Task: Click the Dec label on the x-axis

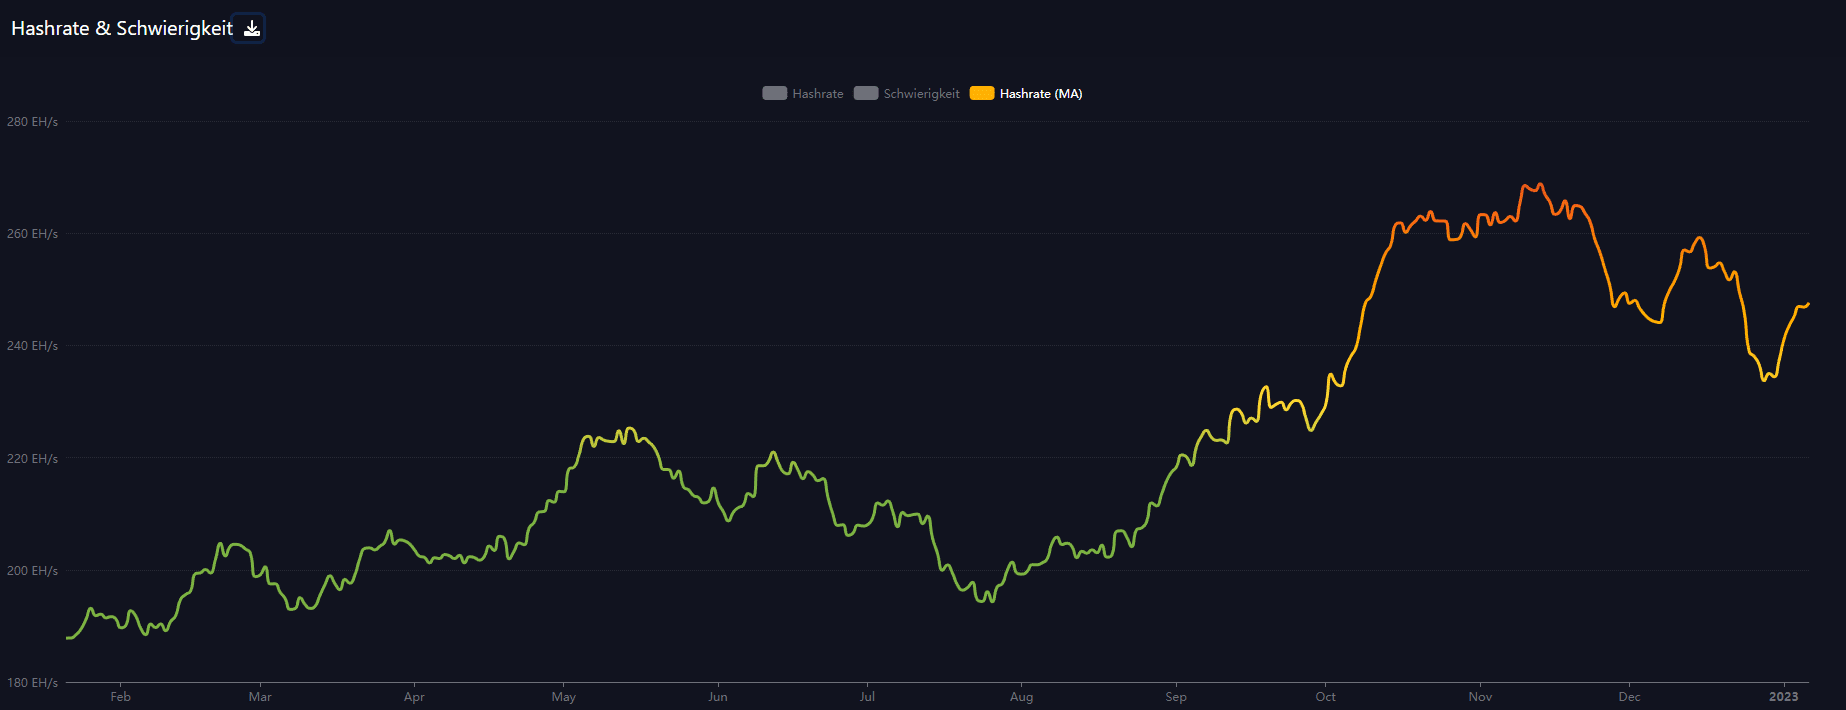Action: pos(1629,697)
